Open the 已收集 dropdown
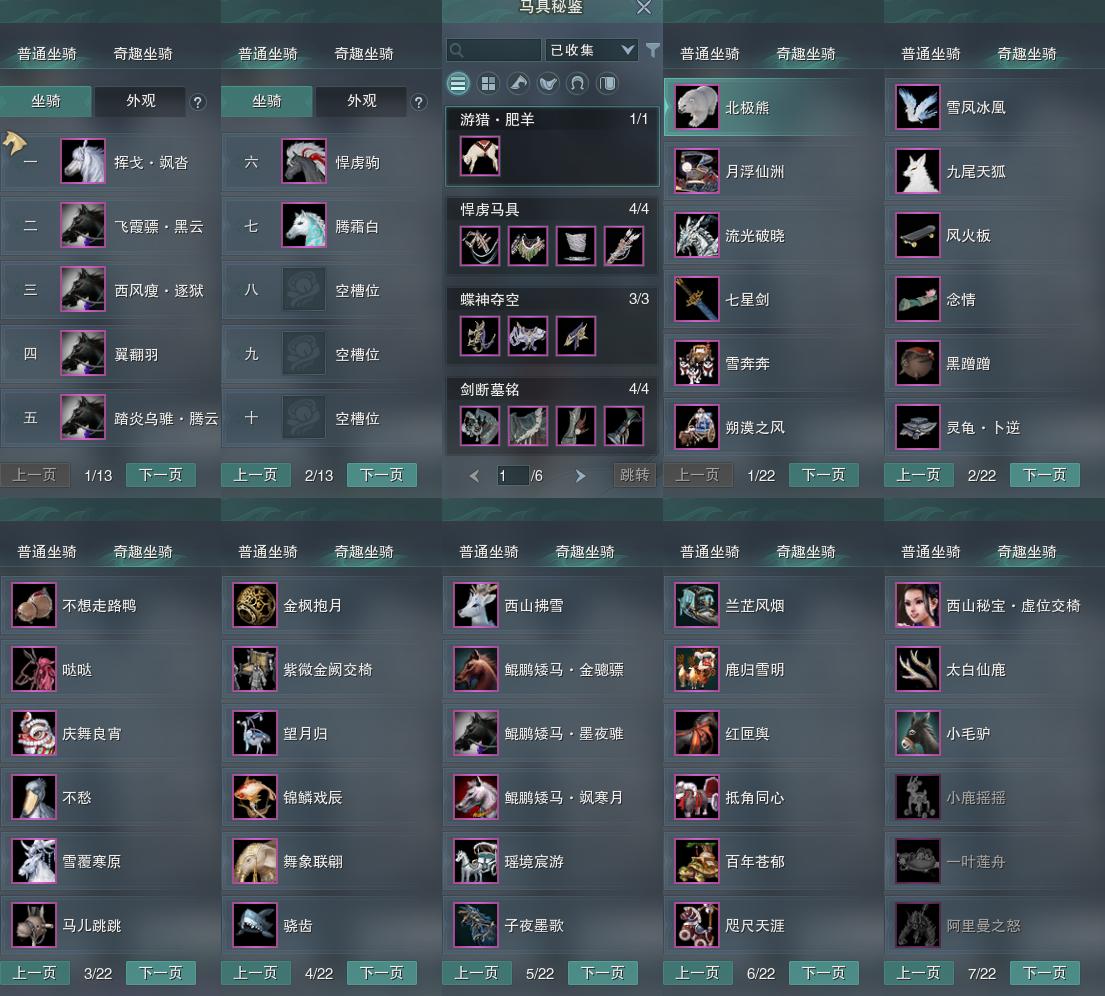The width and height of the screenshot is (1105, 996). [591, 50]
